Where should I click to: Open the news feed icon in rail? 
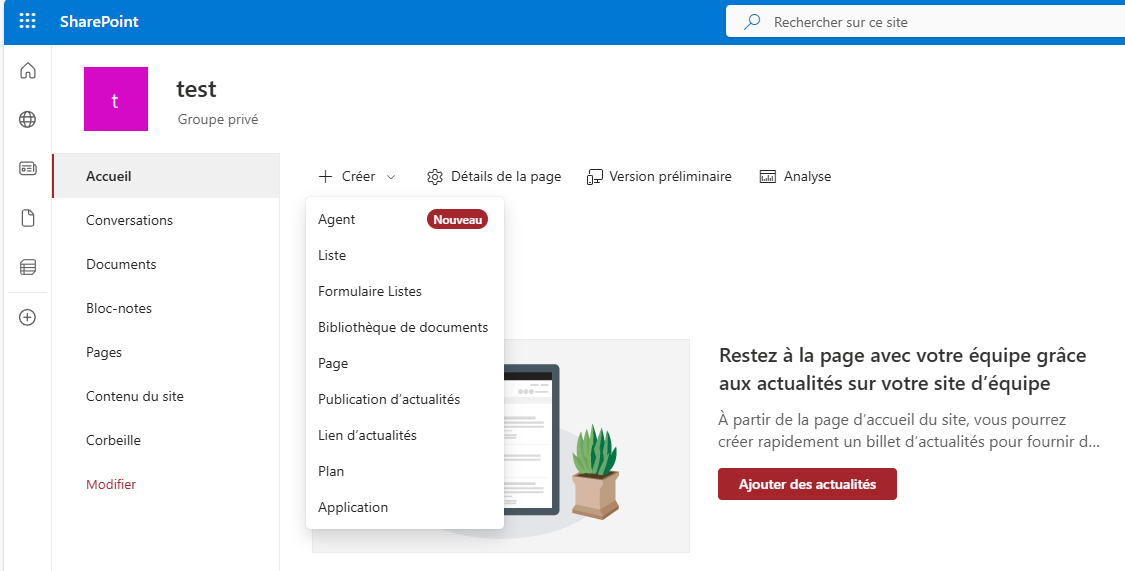coord(28,169)
